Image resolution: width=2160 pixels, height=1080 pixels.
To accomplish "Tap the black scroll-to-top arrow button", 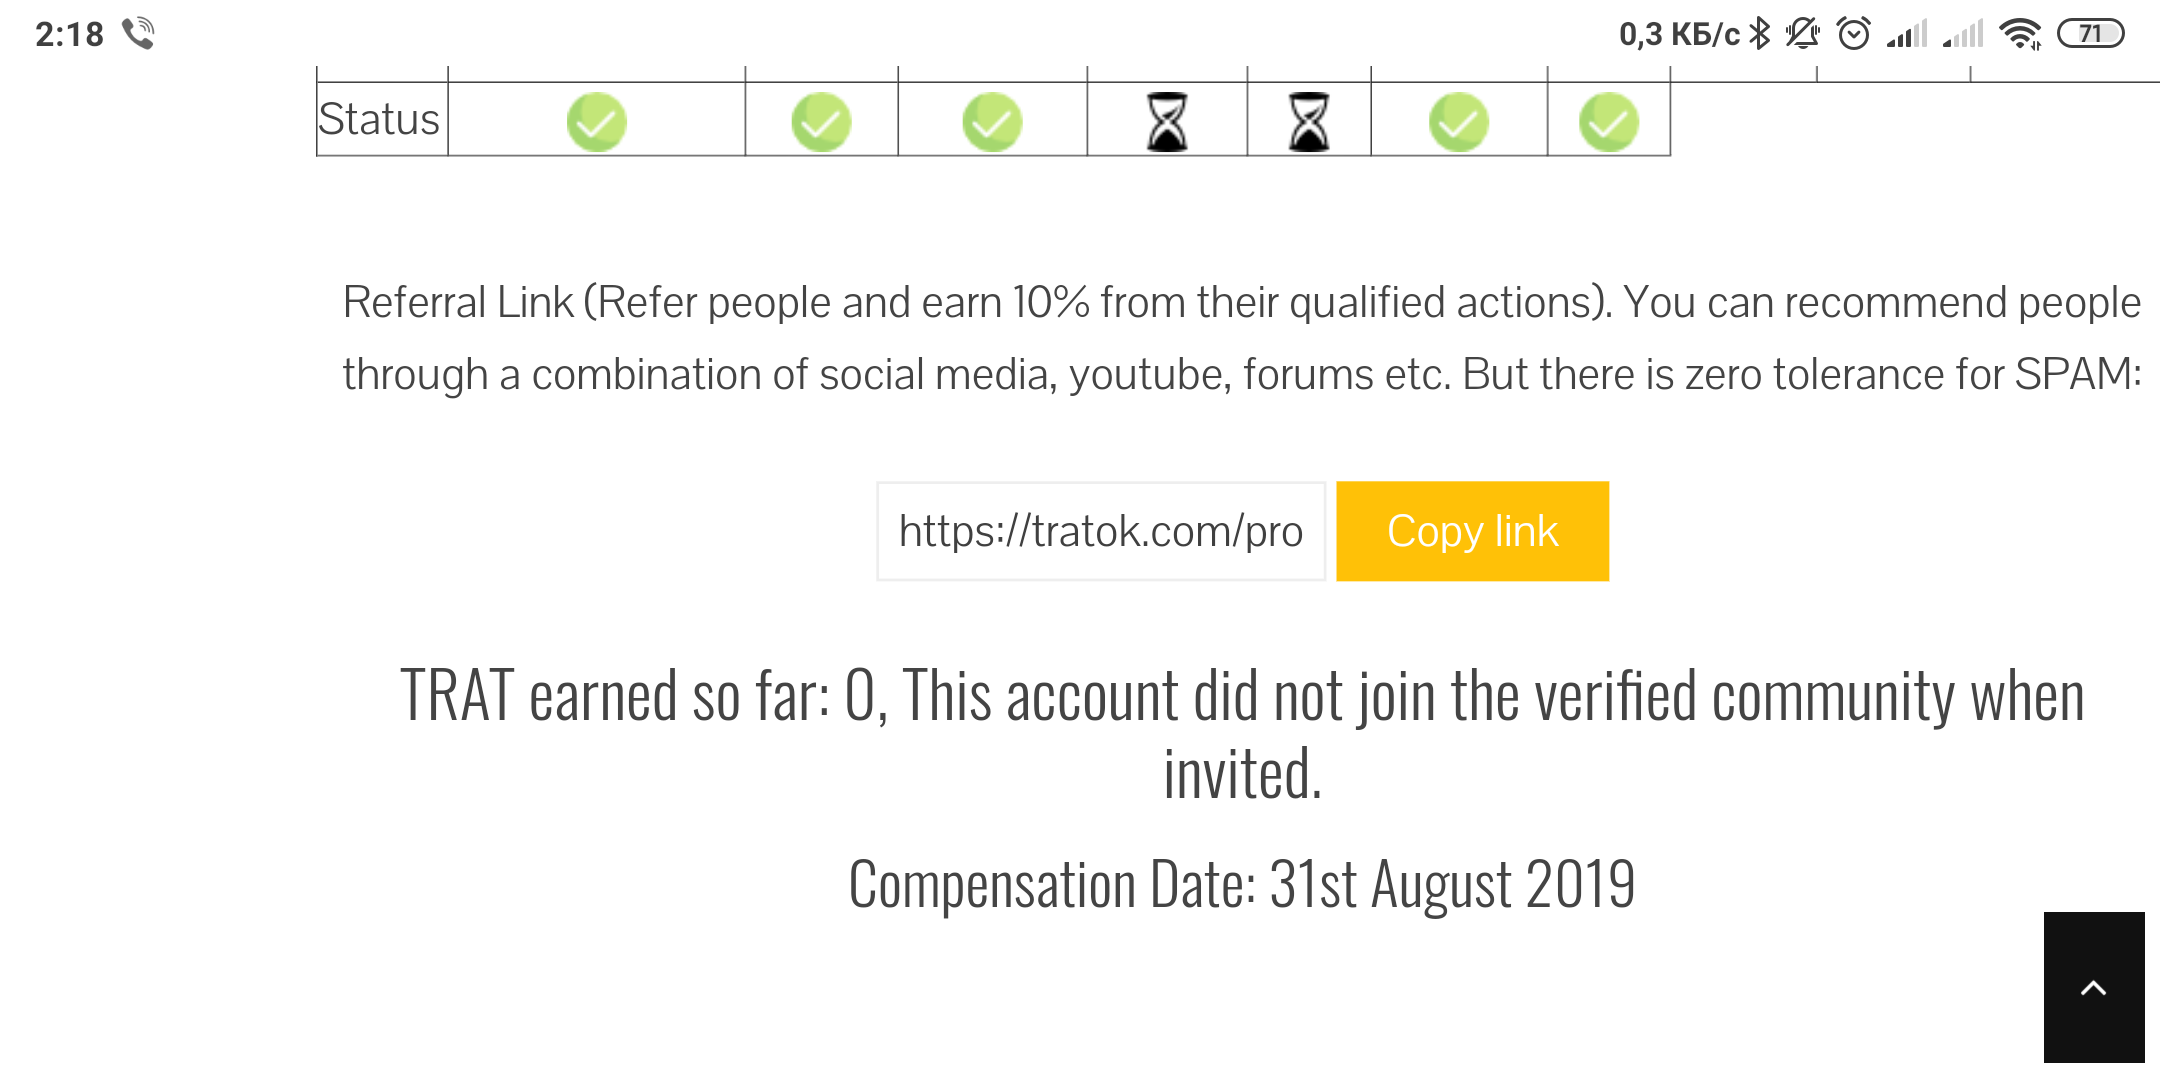I will click(2094, 987).
